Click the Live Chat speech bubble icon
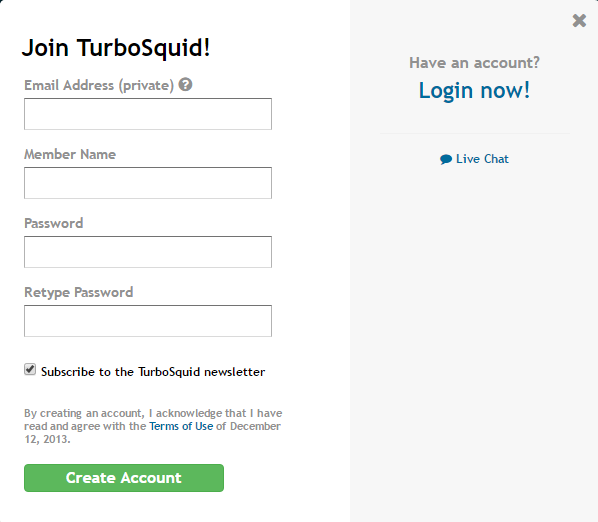Image resolution: width=598 pixels, height=522 pixels. point(445,159)
